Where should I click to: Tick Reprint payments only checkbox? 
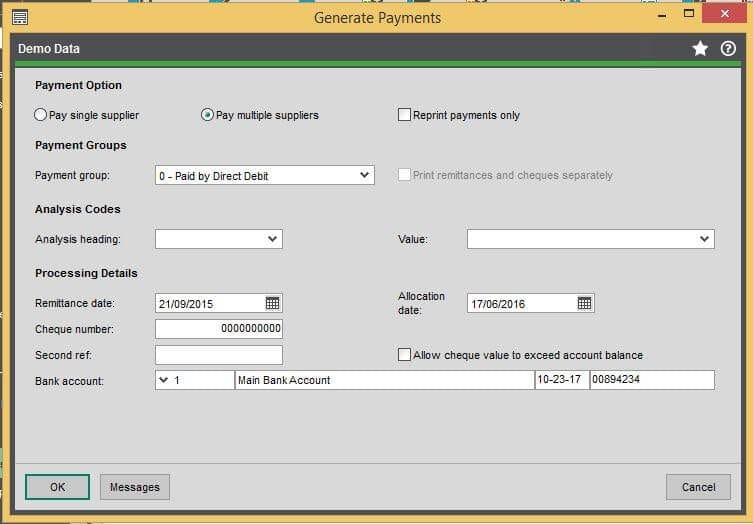point(404,115)
